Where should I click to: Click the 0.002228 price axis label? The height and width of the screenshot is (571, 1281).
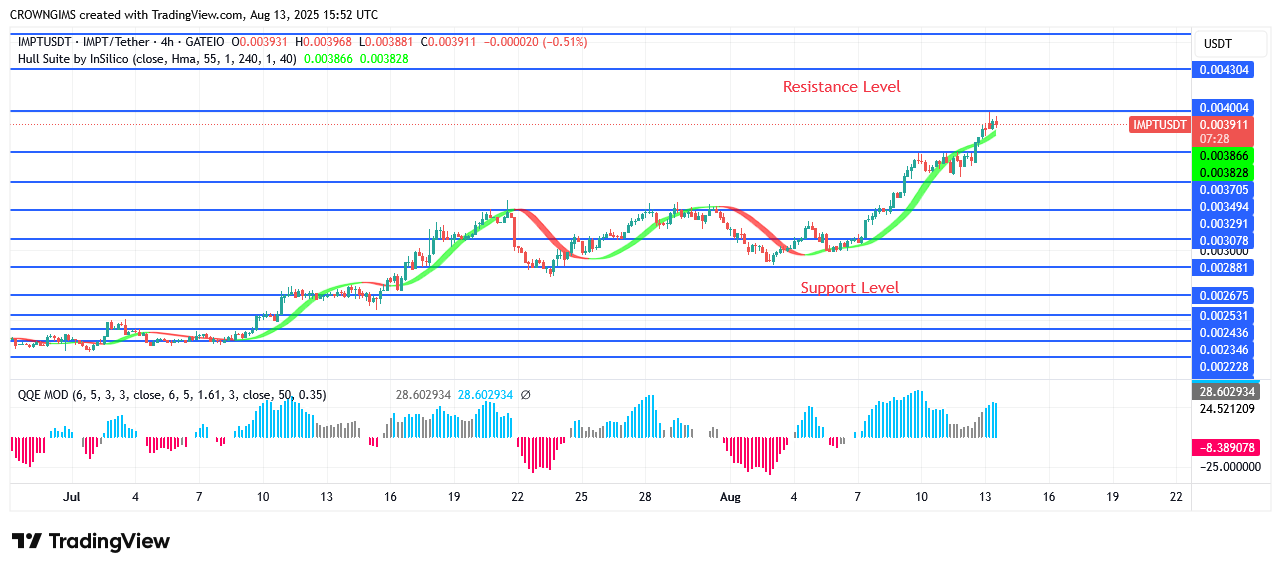click(1225, 368)
